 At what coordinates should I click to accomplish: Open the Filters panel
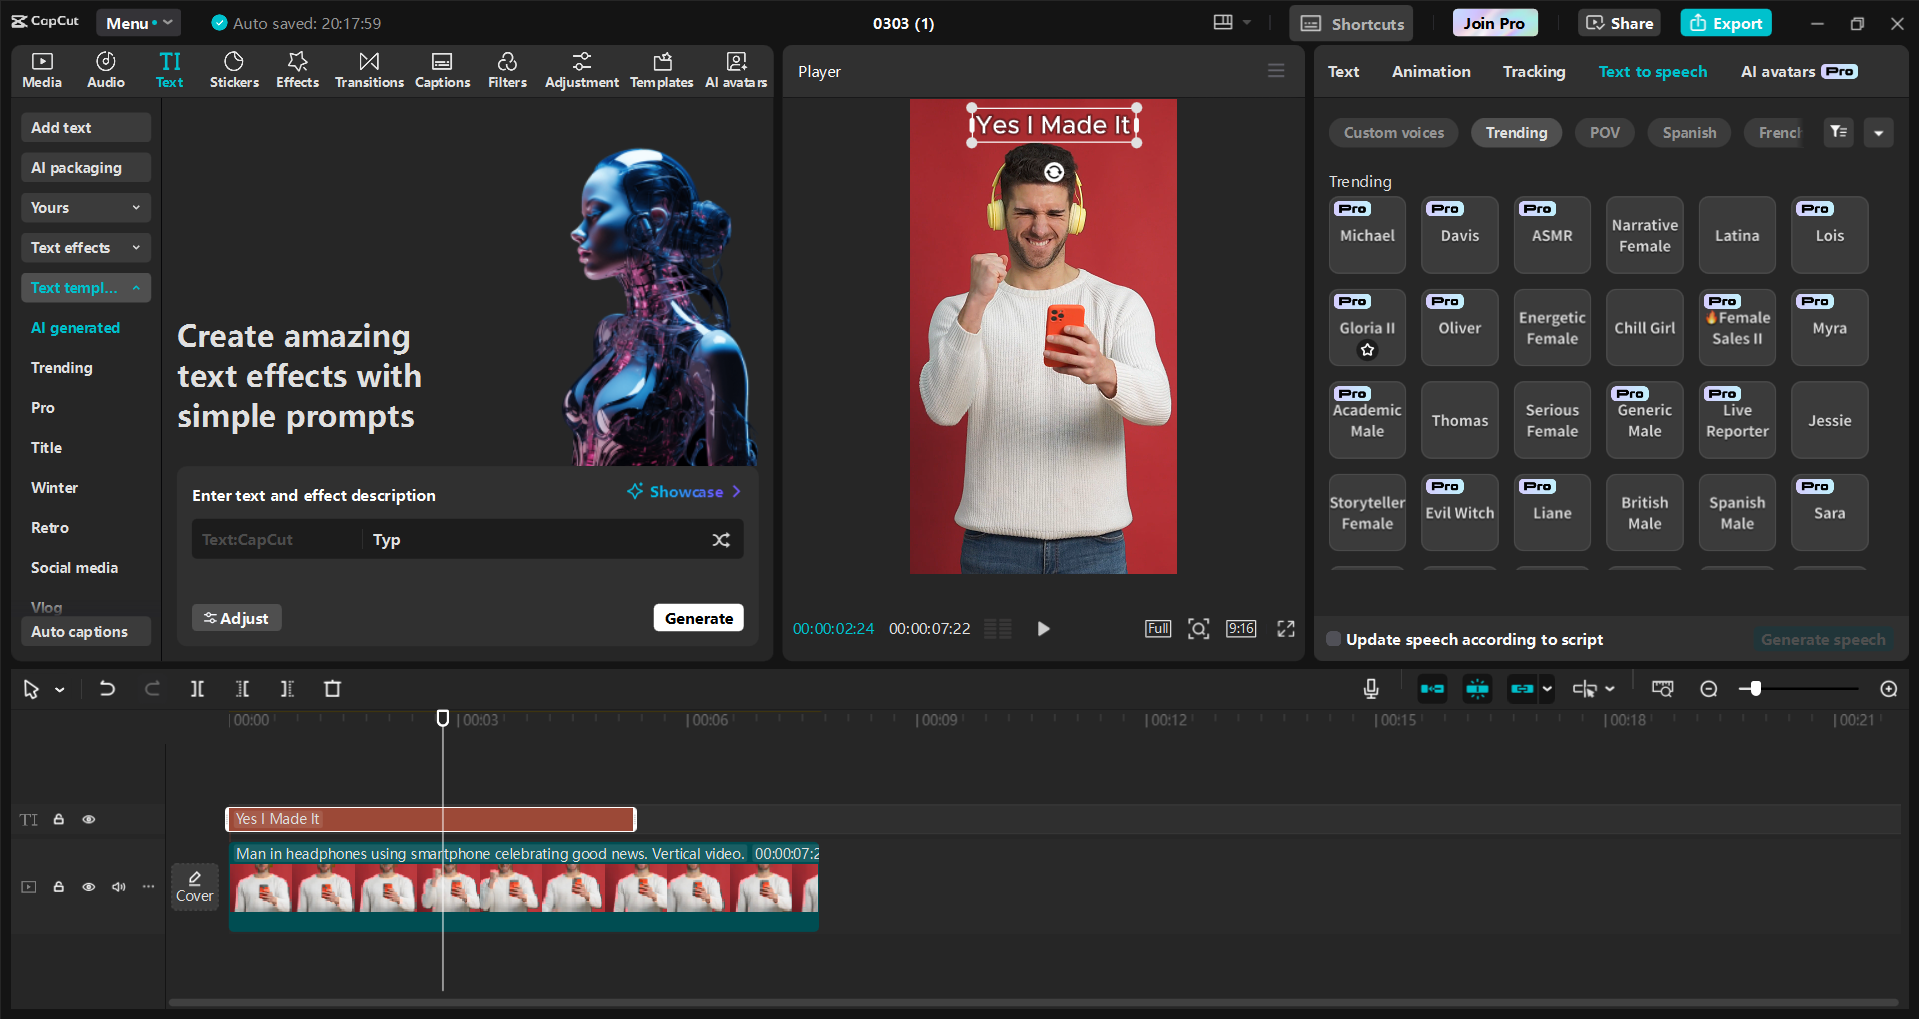[507, 69]
